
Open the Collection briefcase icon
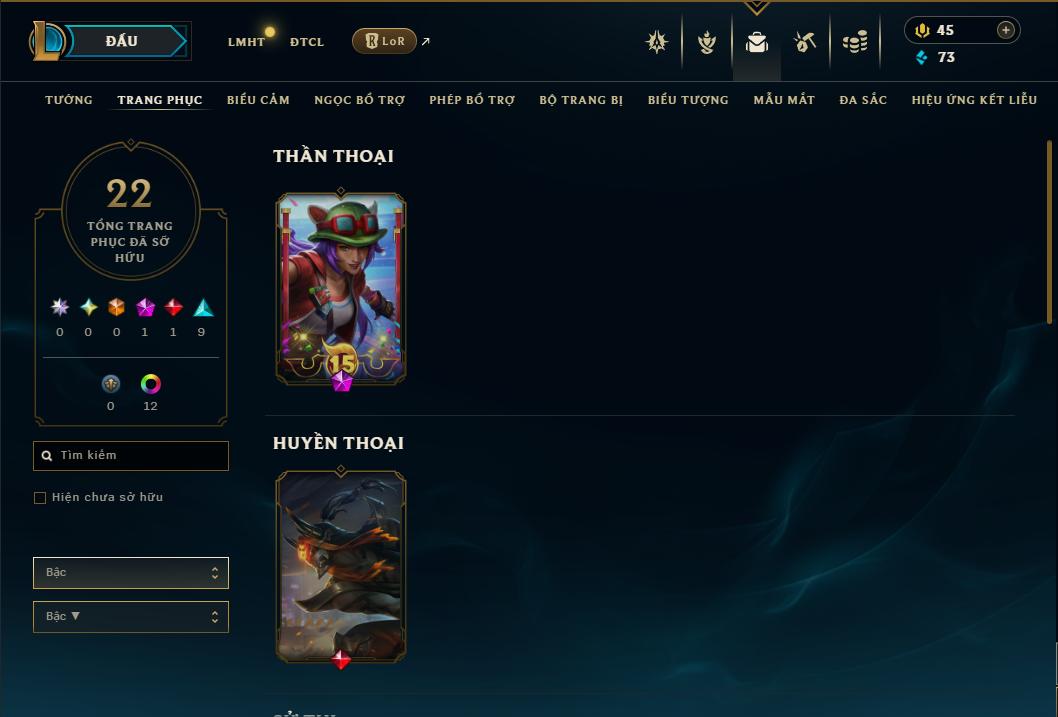click(756, 42)
